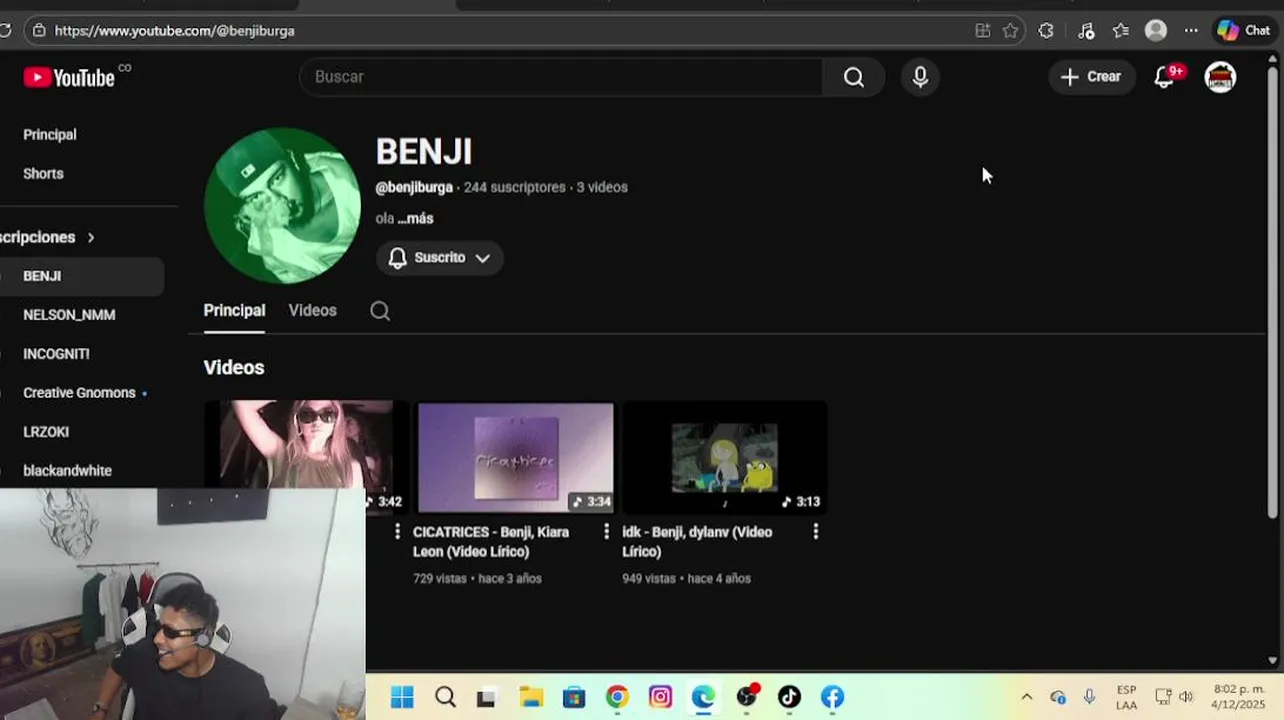1284x720 pixels.
Task: Open Windows Start menu
Action: click(402, 697)
